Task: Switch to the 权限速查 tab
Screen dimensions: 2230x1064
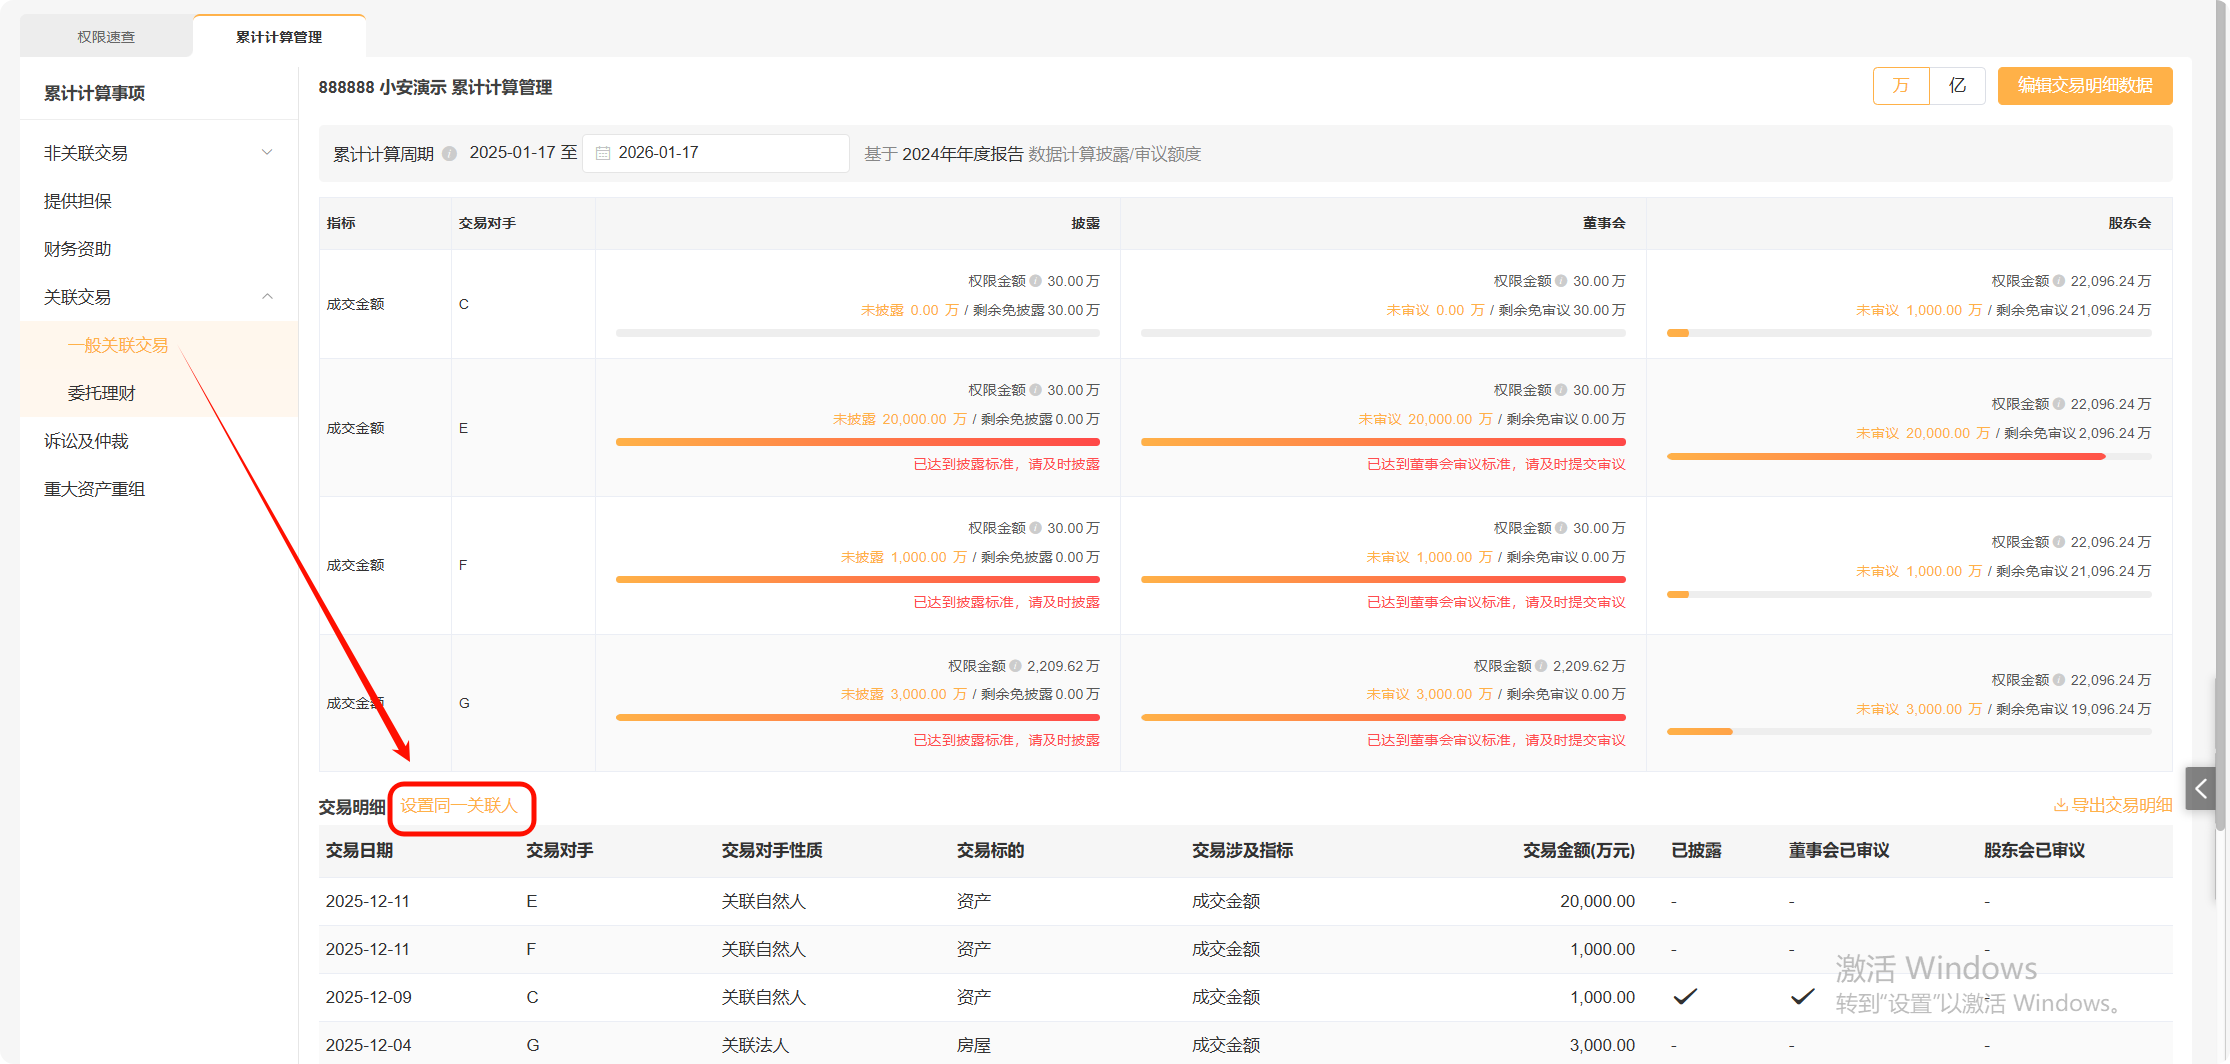Action: pos(106,37)
